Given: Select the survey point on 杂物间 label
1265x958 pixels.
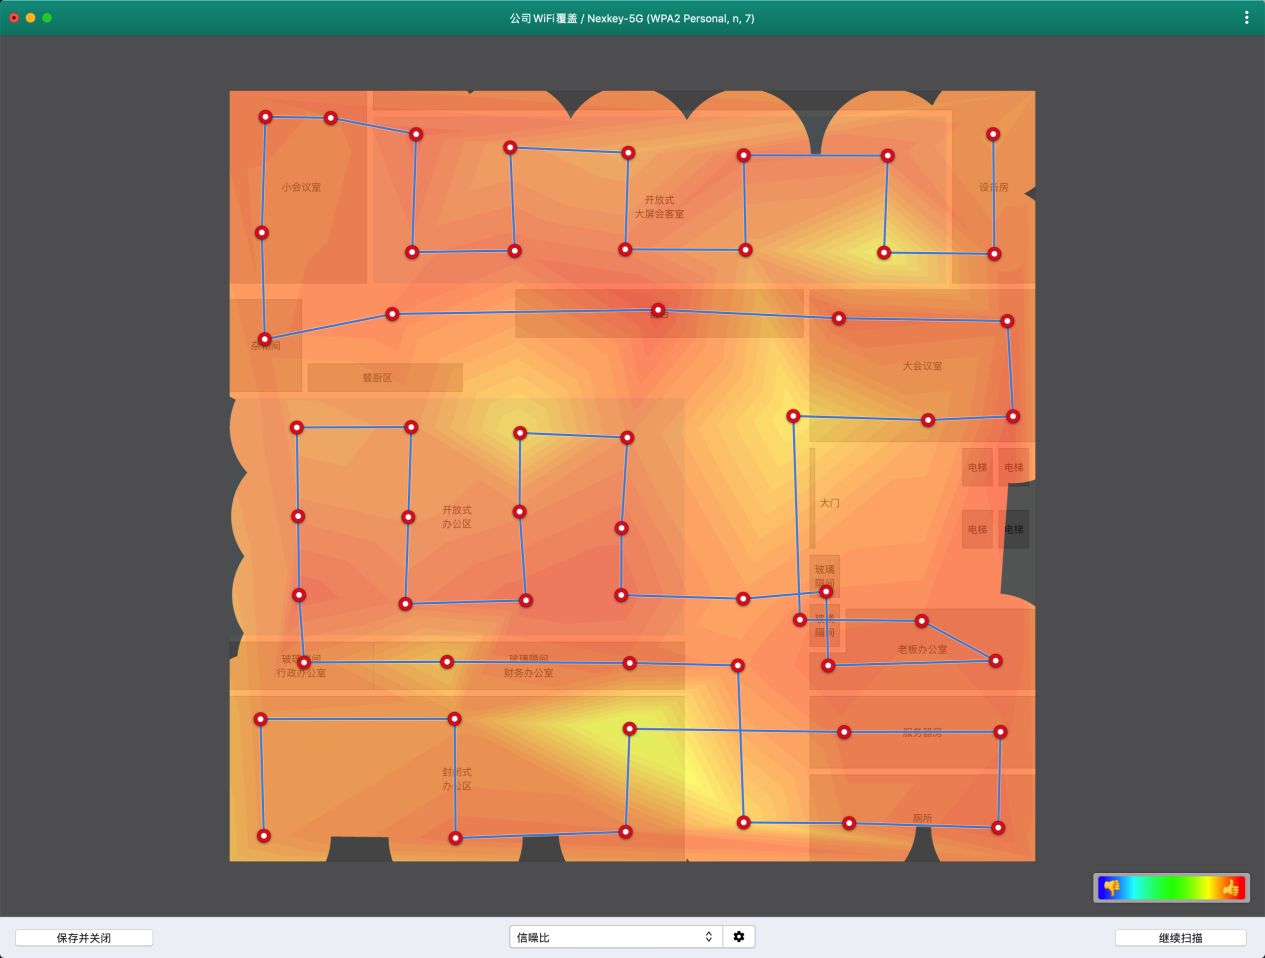Looking at the screenshot, I should pyautogui.click(x=265, y=339).
